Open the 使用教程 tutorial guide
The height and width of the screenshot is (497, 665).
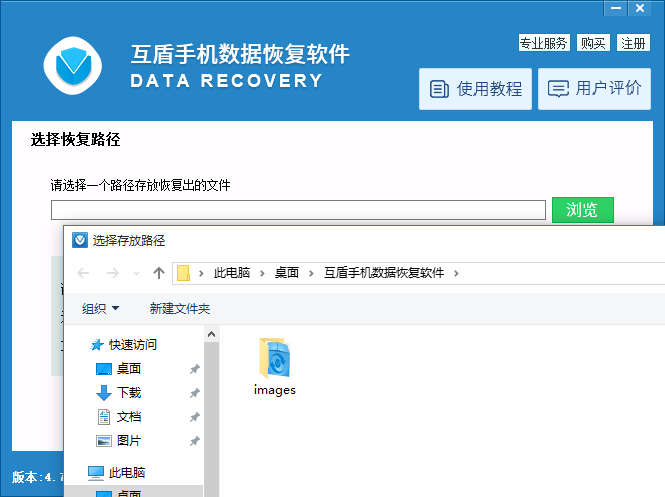[476, 89]
